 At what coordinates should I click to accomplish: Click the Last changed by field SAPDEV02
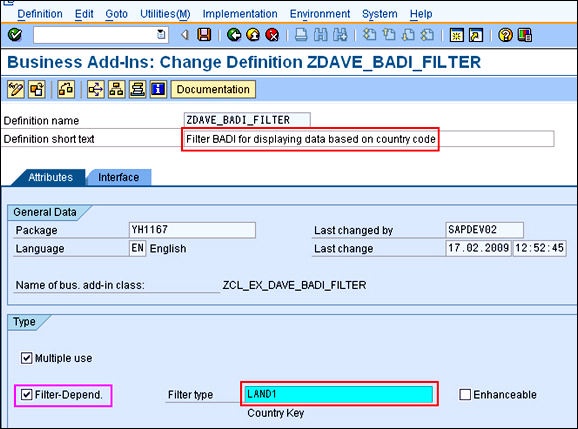[484, 230]
